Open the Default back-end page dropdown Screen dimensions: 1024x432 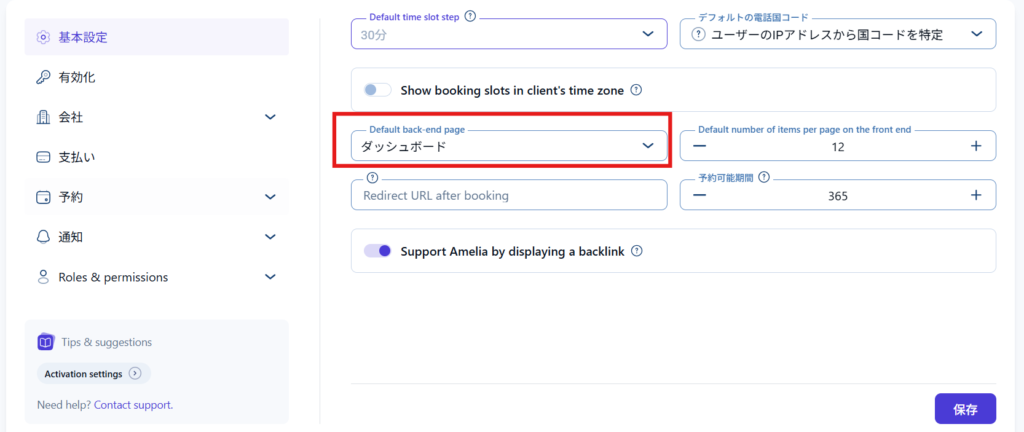(x=508, y=146)
